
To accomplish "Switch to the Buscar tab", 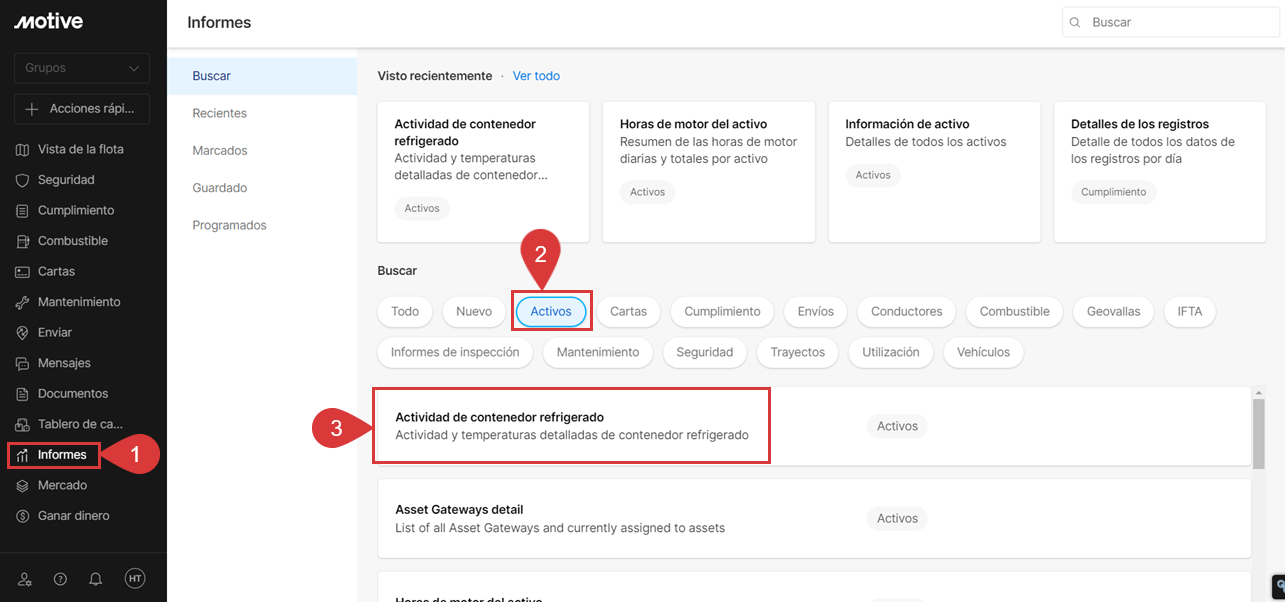I will pyautogui.click(x=262, y=76).
